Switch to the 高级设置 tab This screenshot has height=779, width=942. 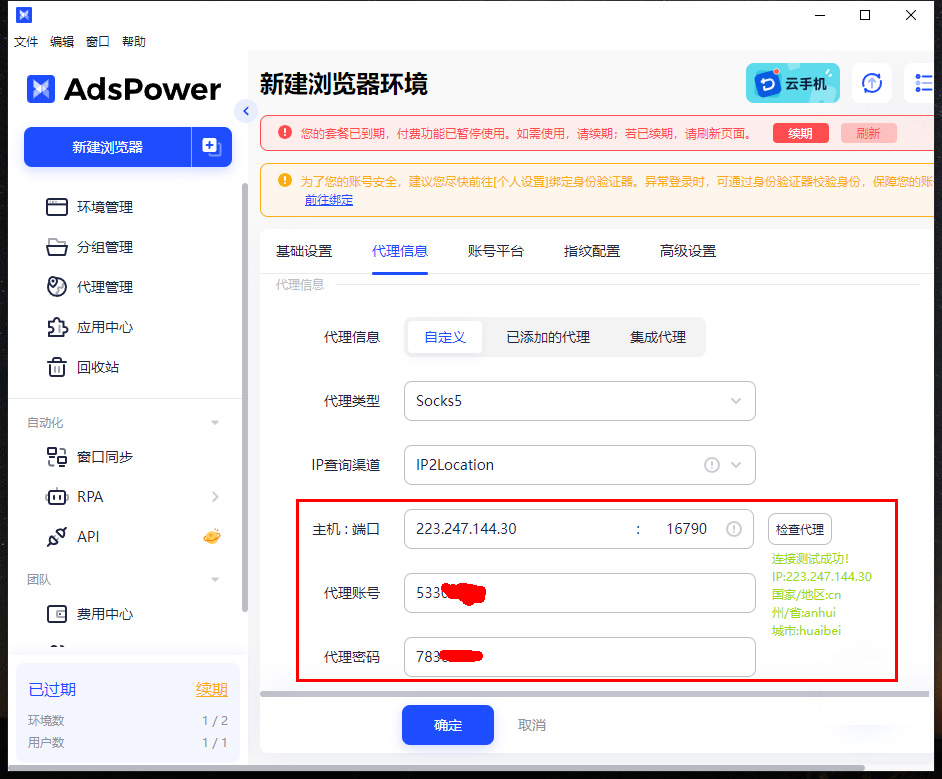688,251
